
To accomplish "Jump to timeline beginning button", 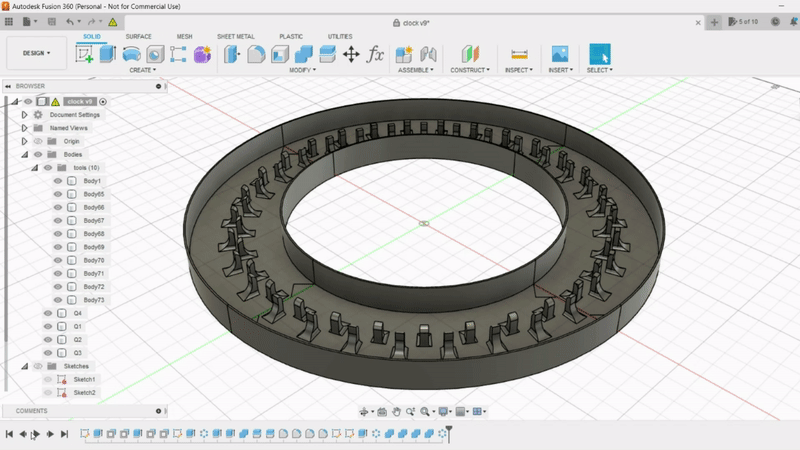I will pos(9,434).
